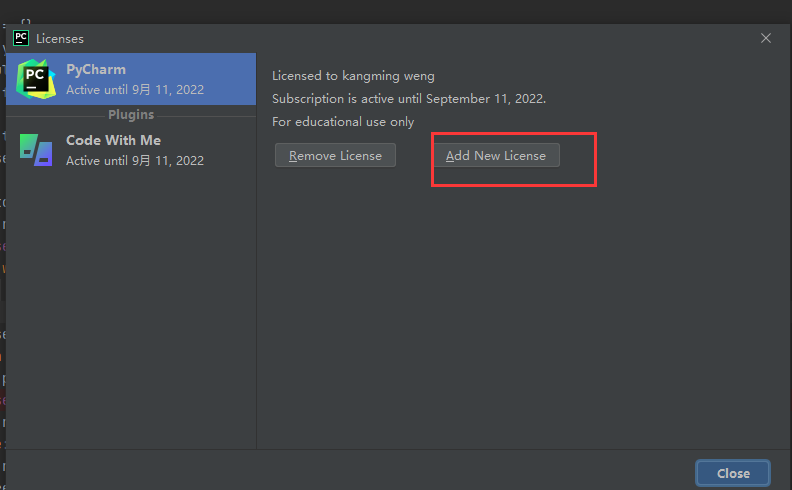Select the Code With Me plugin entry
This screenshot has height=490, width=792.
click(131, 150)
